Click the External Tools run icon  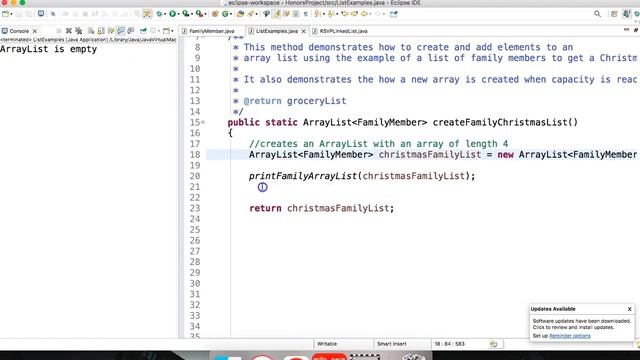point(199,14)
